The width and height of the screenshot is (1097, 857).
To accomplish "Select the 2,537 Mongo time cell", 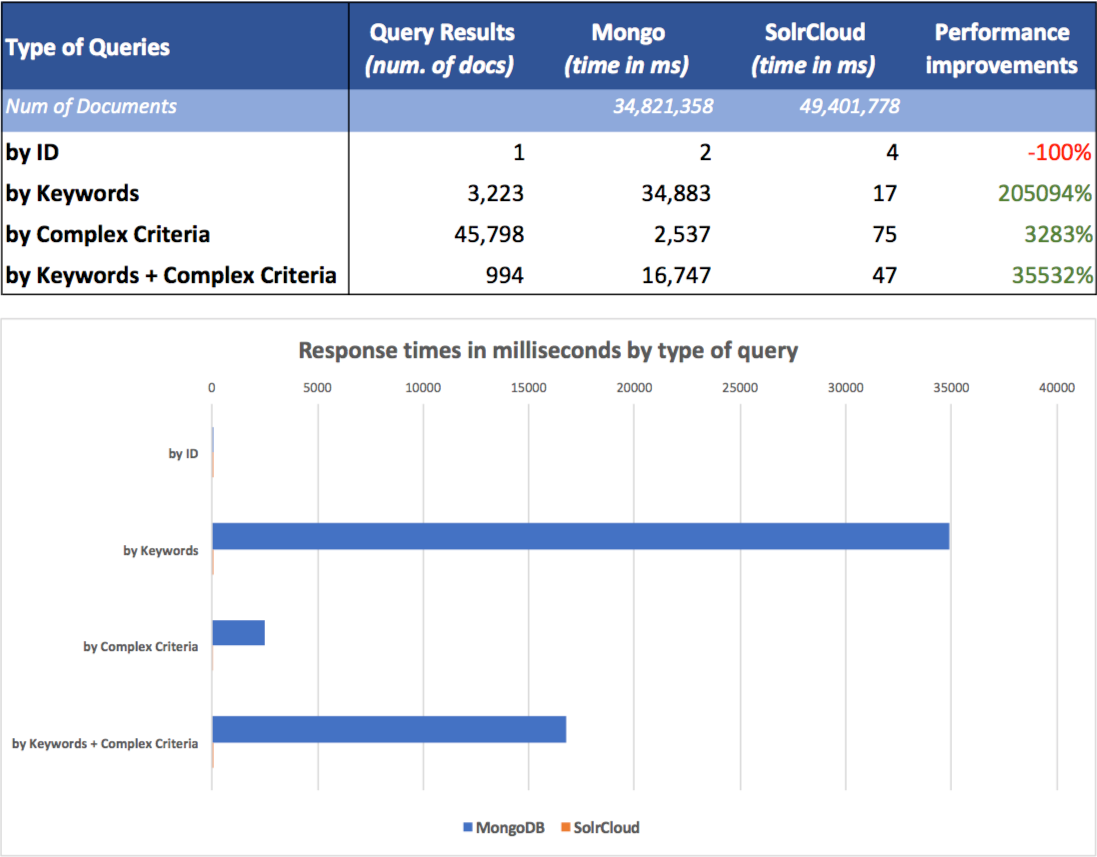I will [x=682, y=234].
